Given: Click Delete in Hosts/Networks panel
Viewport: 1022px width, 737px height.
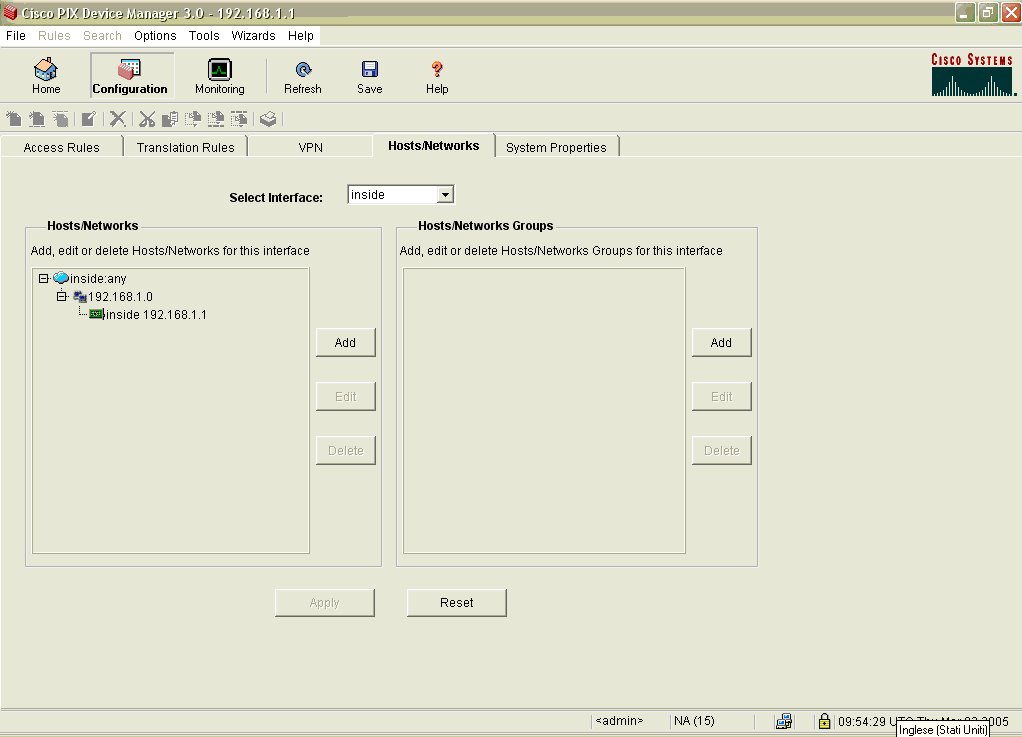Looking at the screenshot, I should (x=345, y=451).
